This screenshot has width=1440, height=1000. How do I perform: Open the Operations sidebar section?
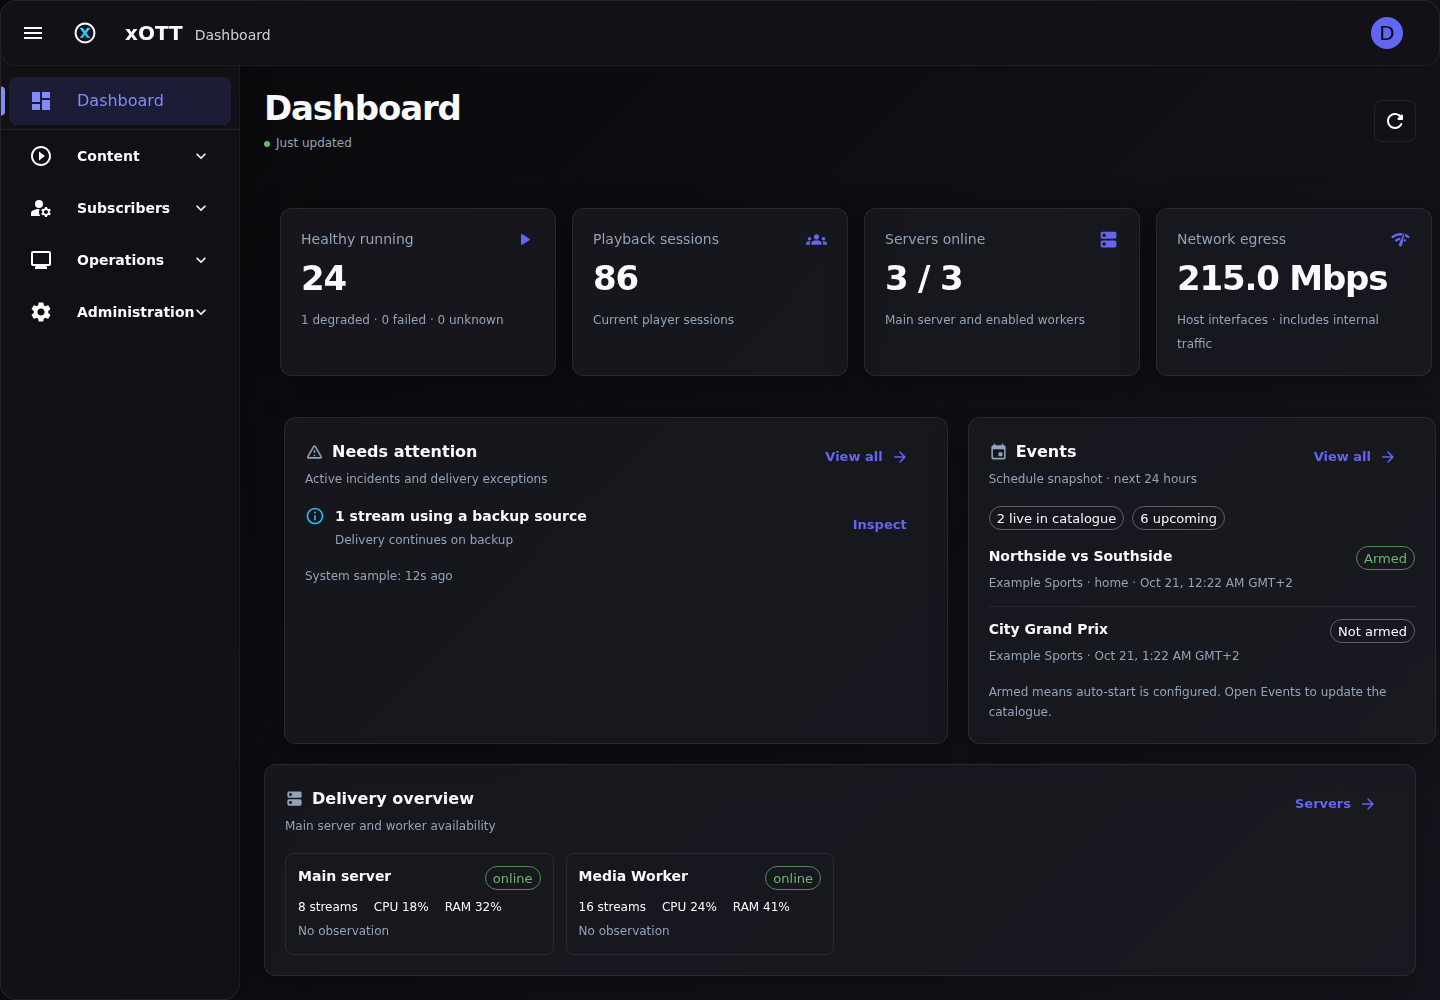click(x=120, y=260)
